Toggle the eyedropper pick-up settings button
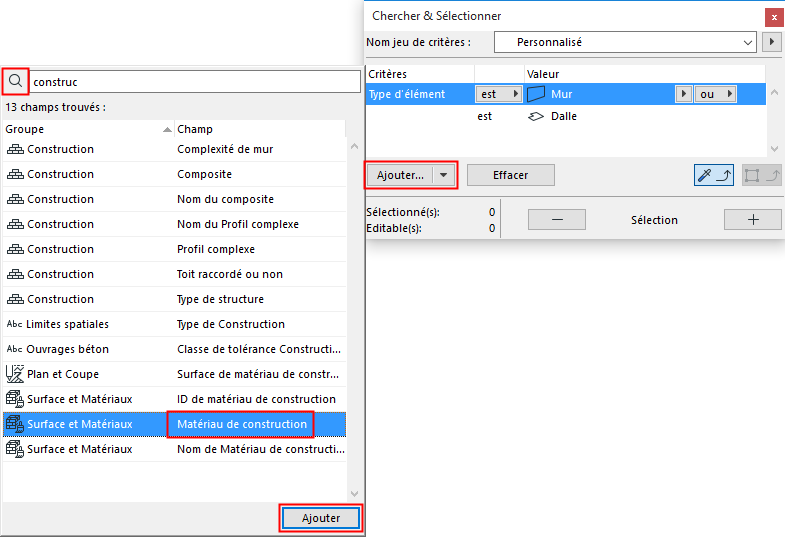Image resolution: width=785 pixels, height=537 pixels. 714,175
